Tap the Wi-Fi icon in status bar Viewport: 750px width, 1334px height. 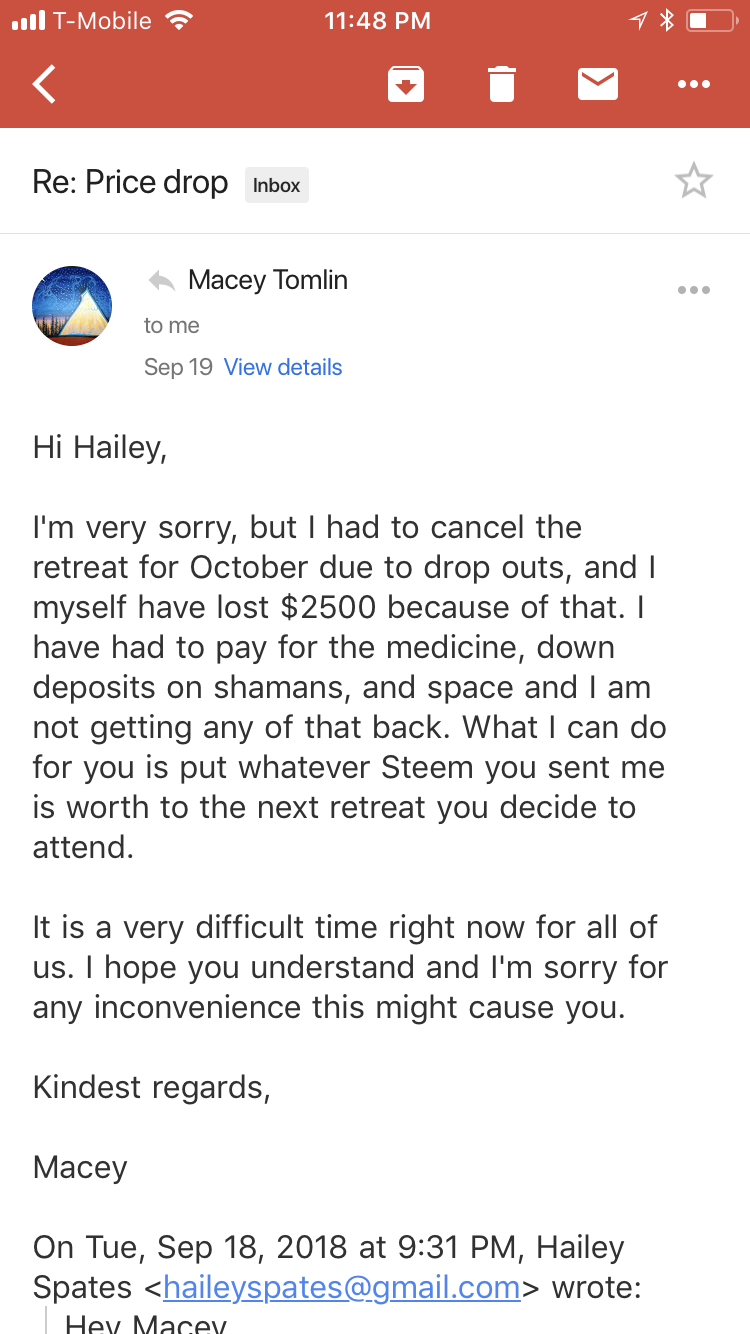(x=179, y=20)
